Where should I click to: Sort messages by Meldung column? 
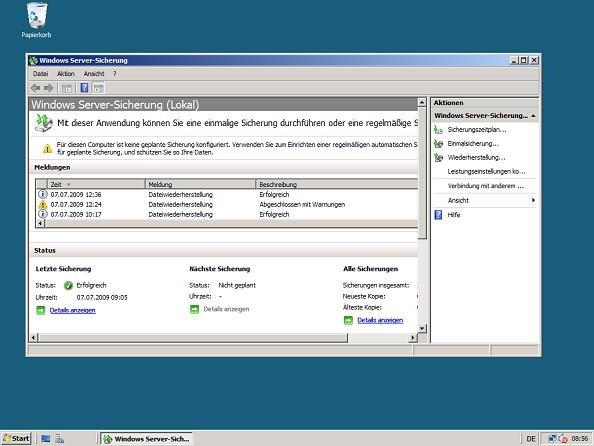[200, 185]
